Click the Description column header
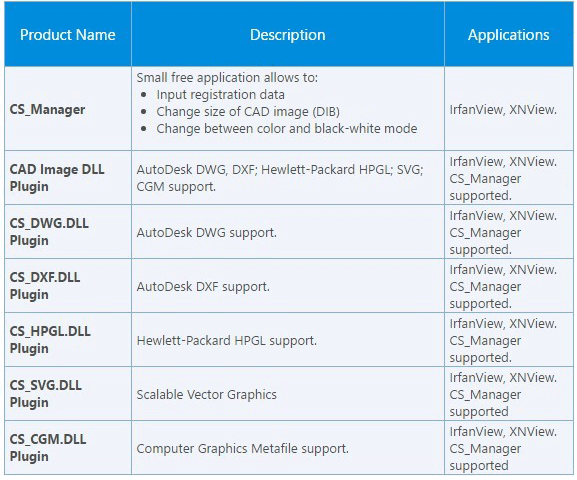The width and height of the screenshot is (577, 480). 287,35
